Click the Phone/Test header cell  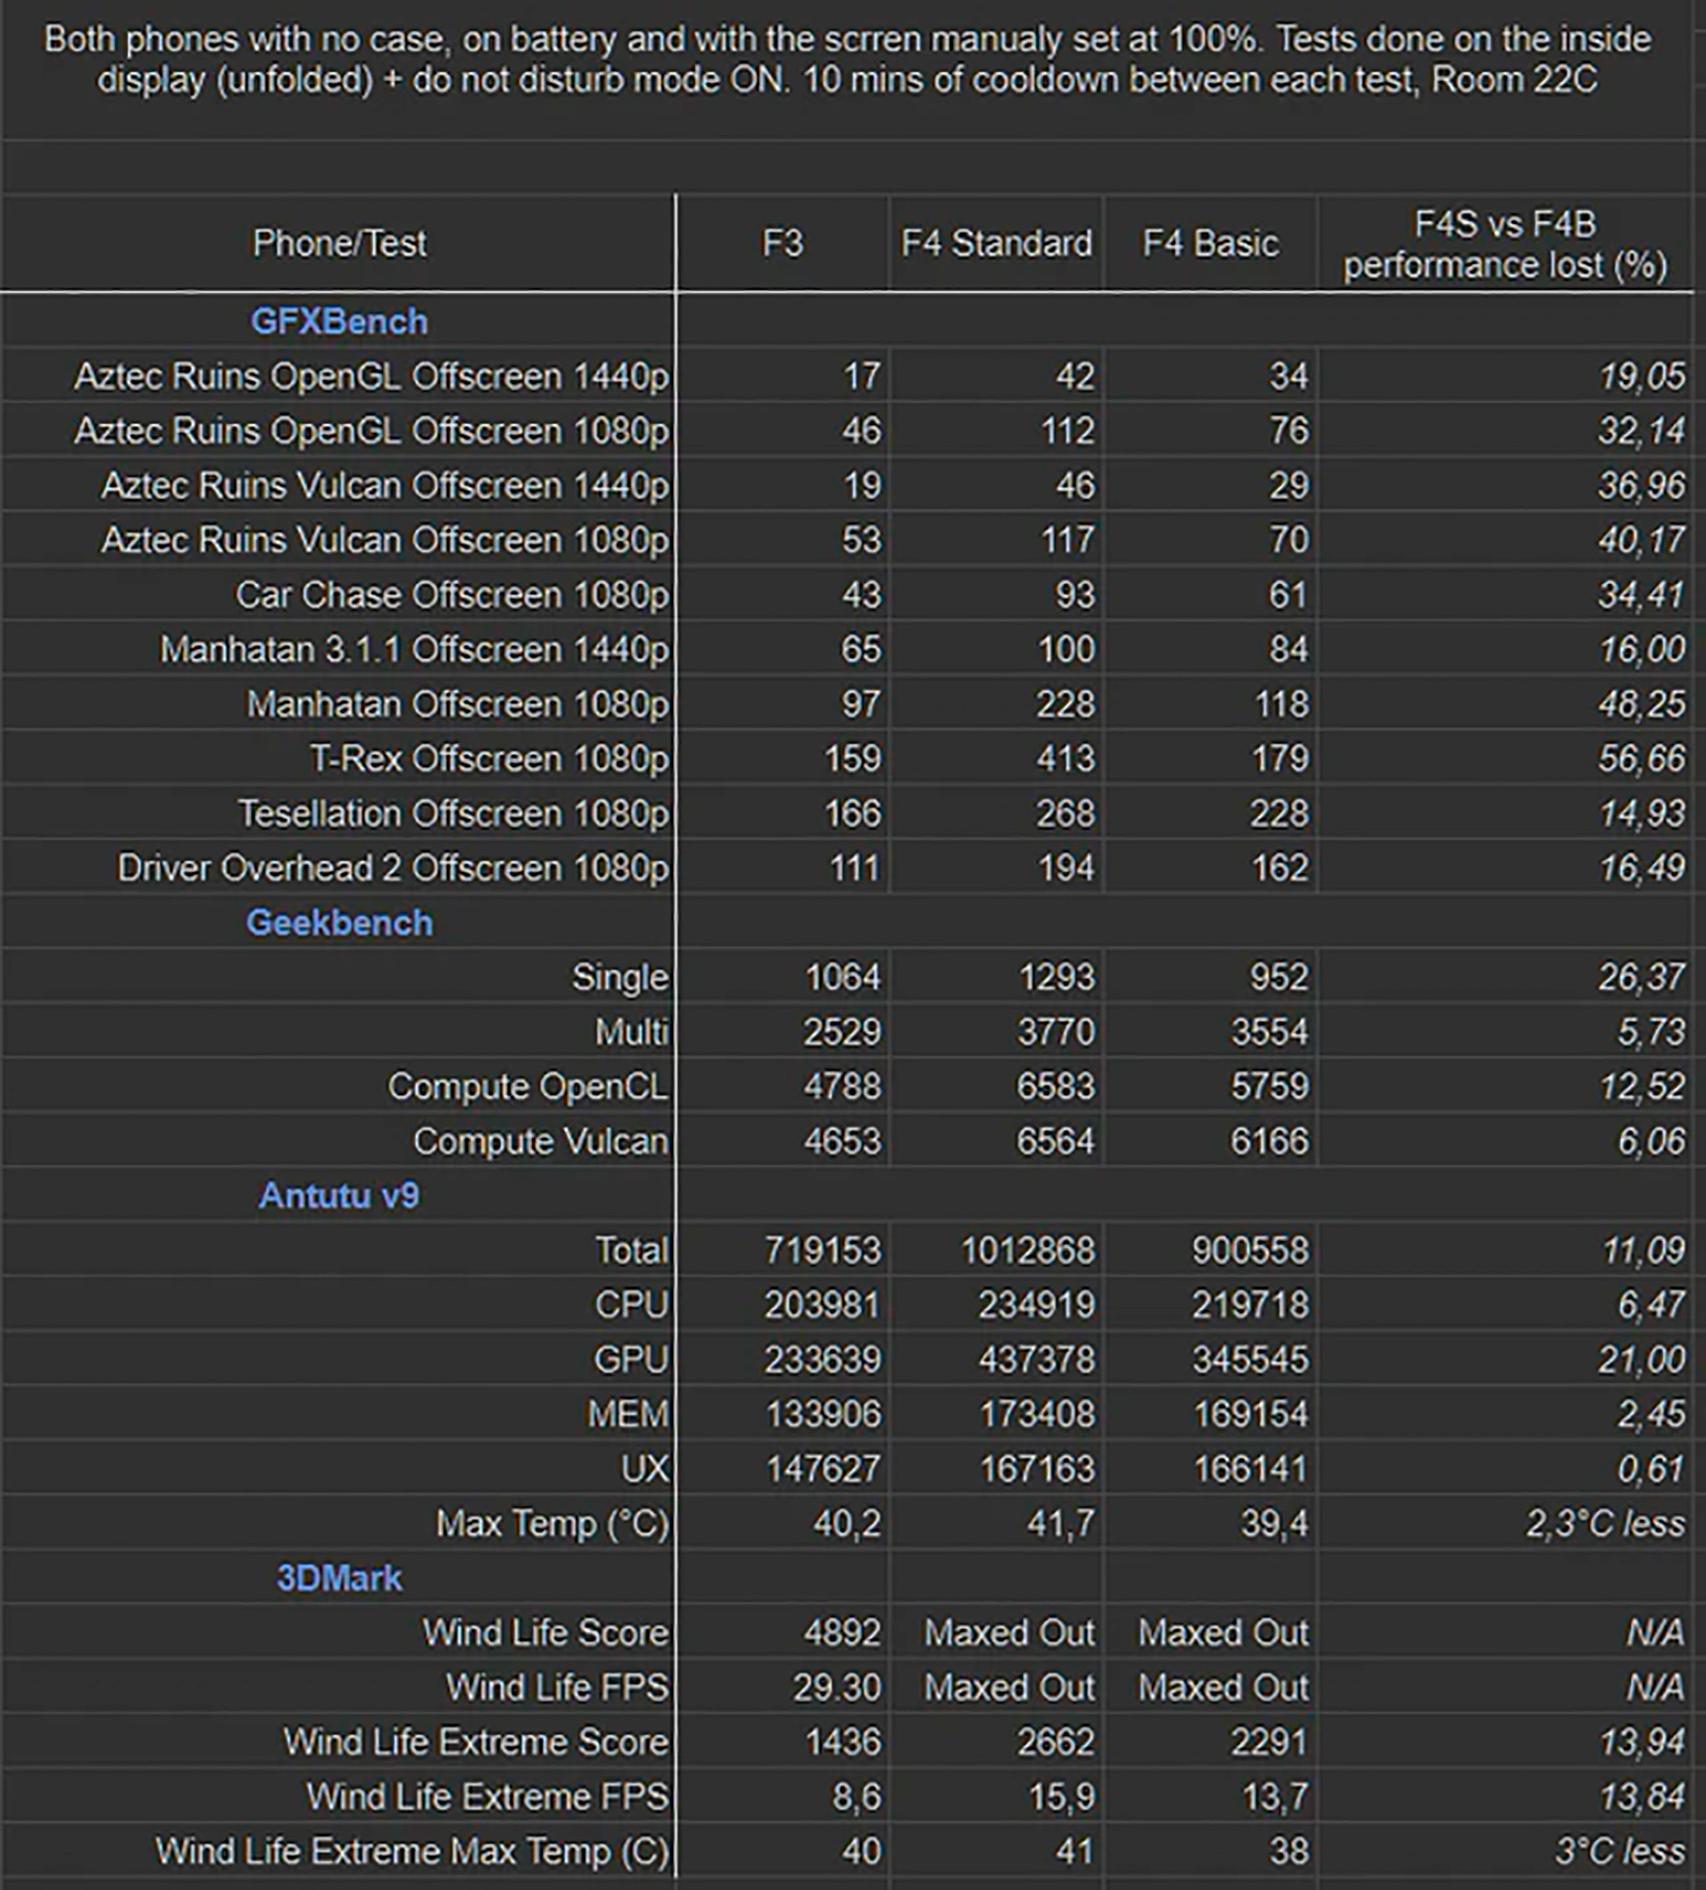point(340,242)
